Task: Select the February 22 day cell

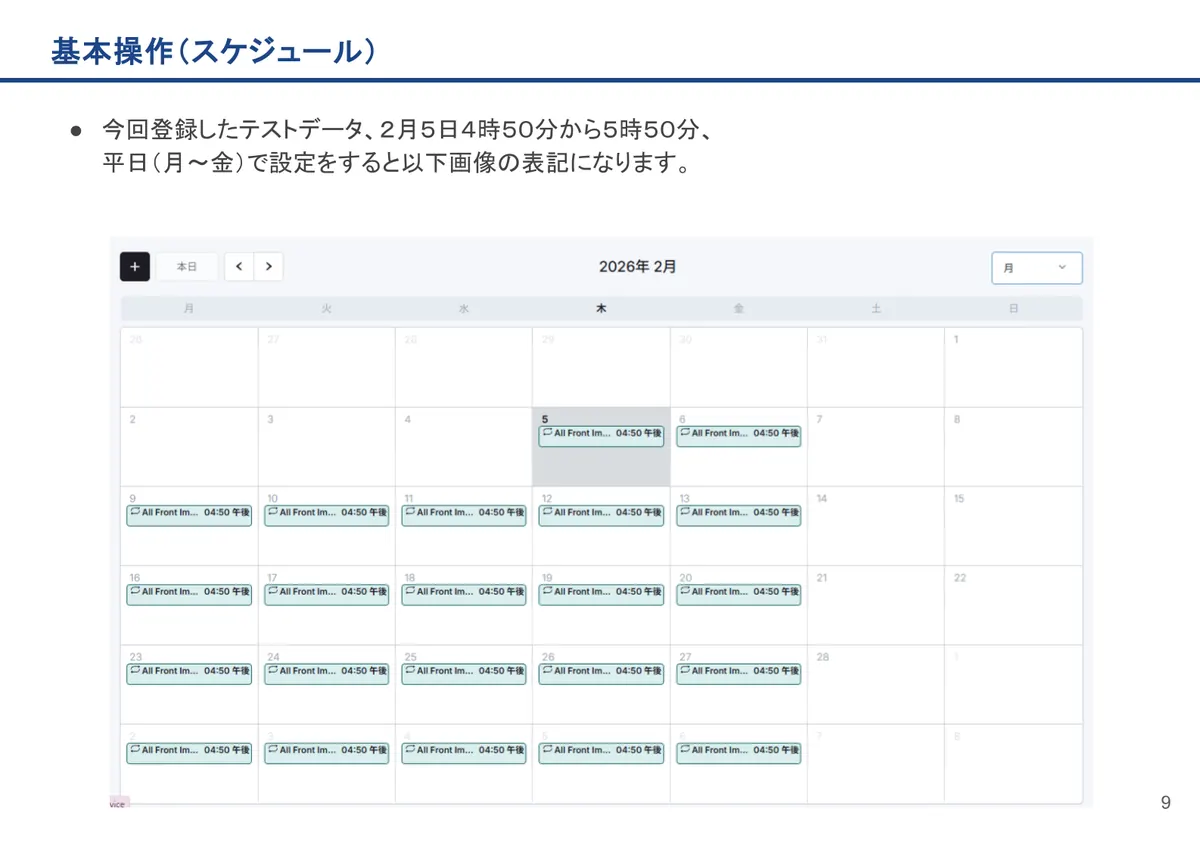Action: 1013,605
